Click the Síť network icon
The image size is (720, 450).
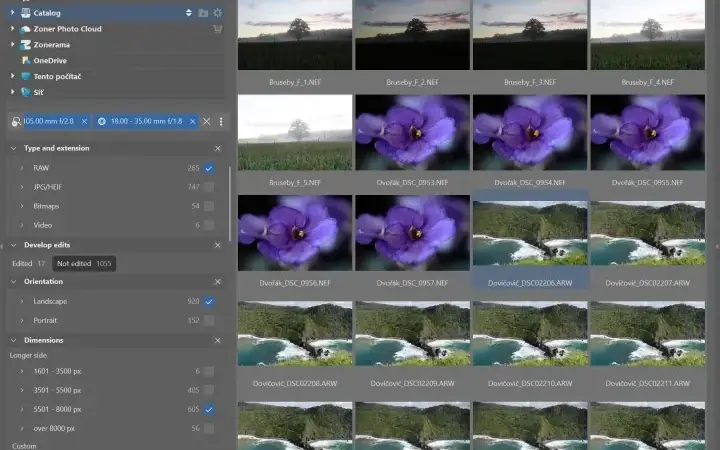[x=26, y=92]
